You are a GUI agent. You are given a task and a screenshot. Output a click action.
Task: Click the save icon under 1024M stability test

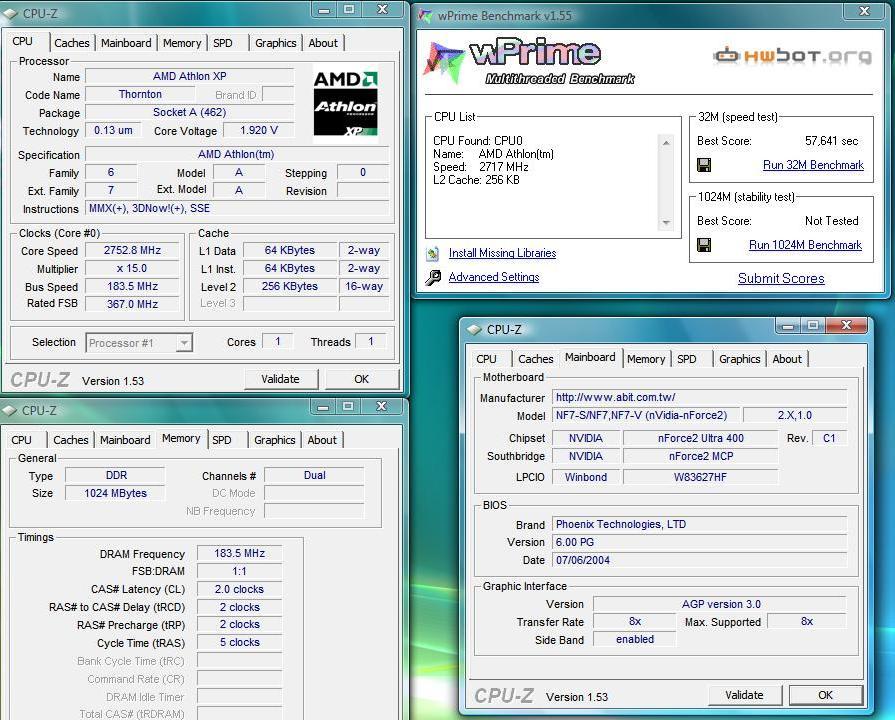[x=704, y=245]
